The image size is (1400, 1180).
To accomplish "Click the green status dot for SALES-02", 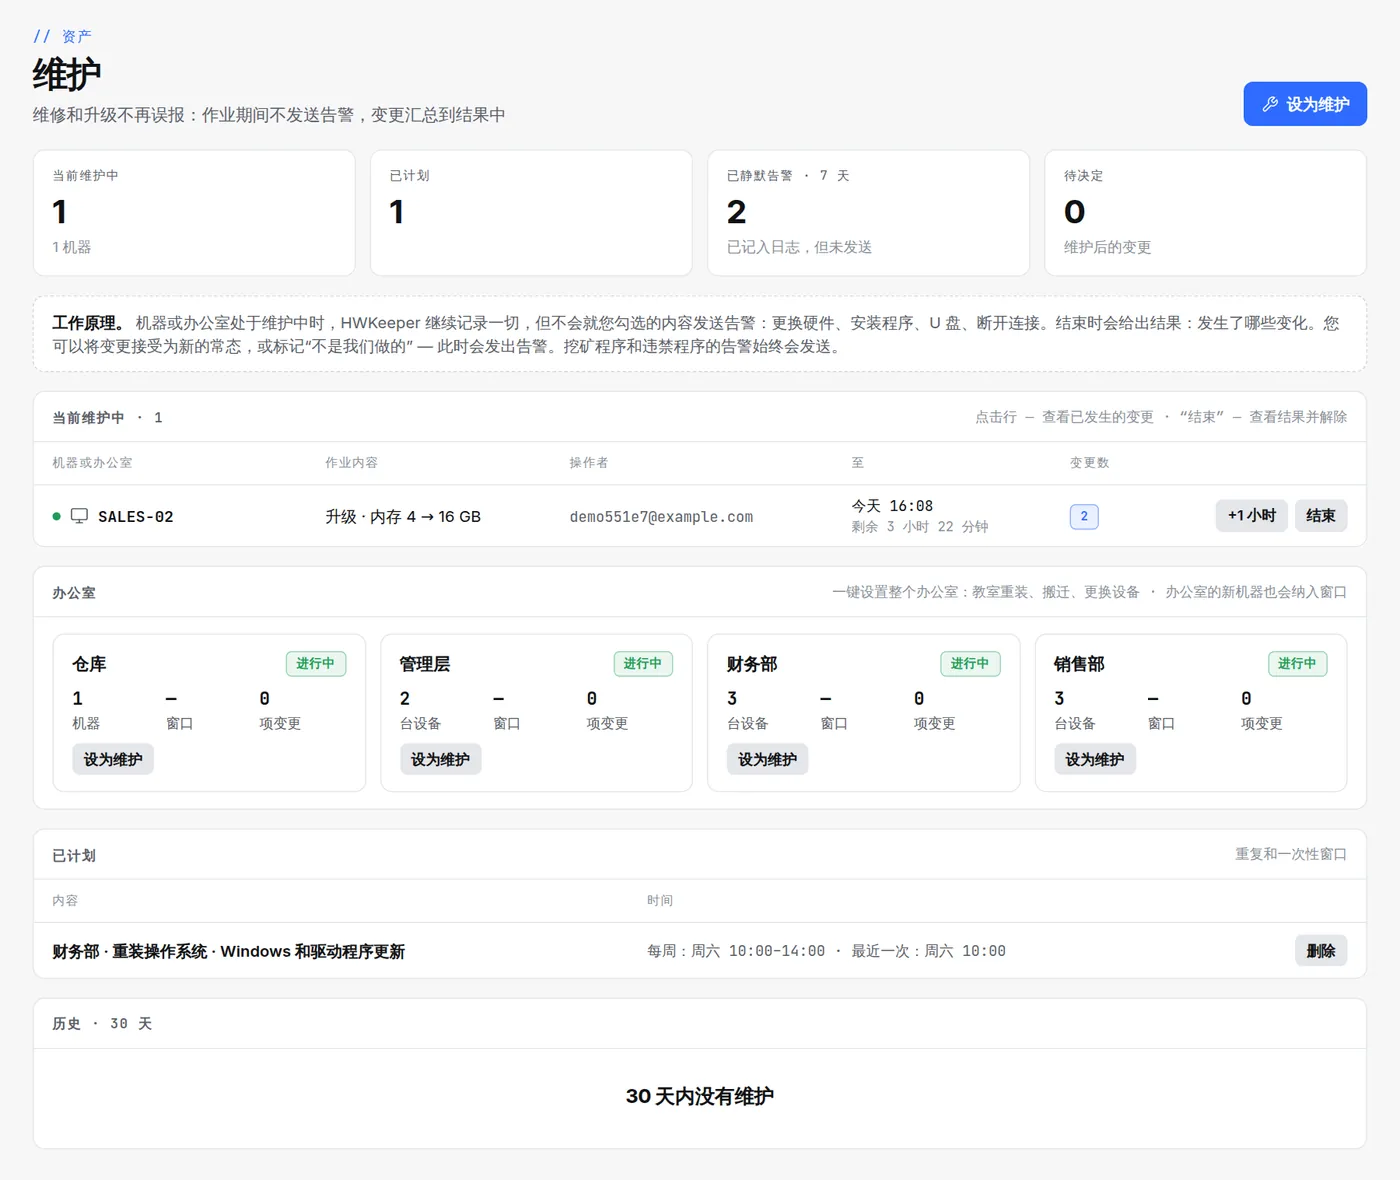I will [x=56, y=516].
